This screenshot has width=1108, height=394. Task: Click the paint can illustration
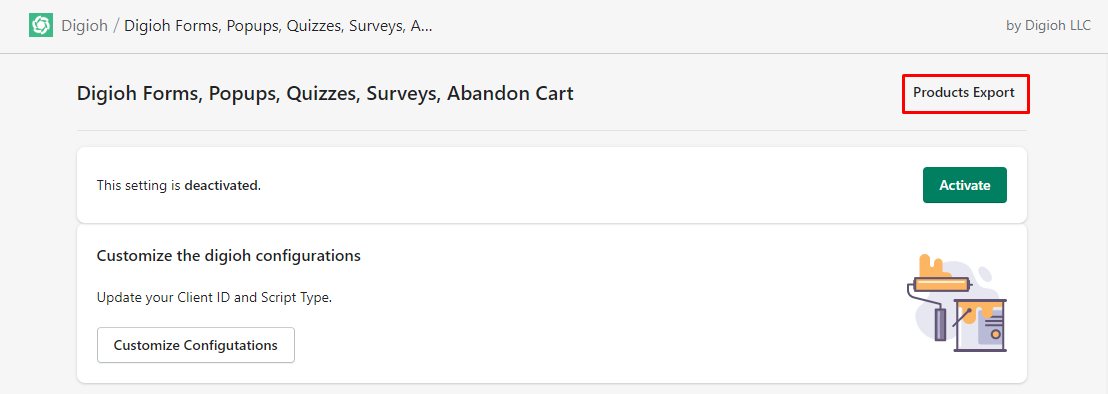coord(981,325)
